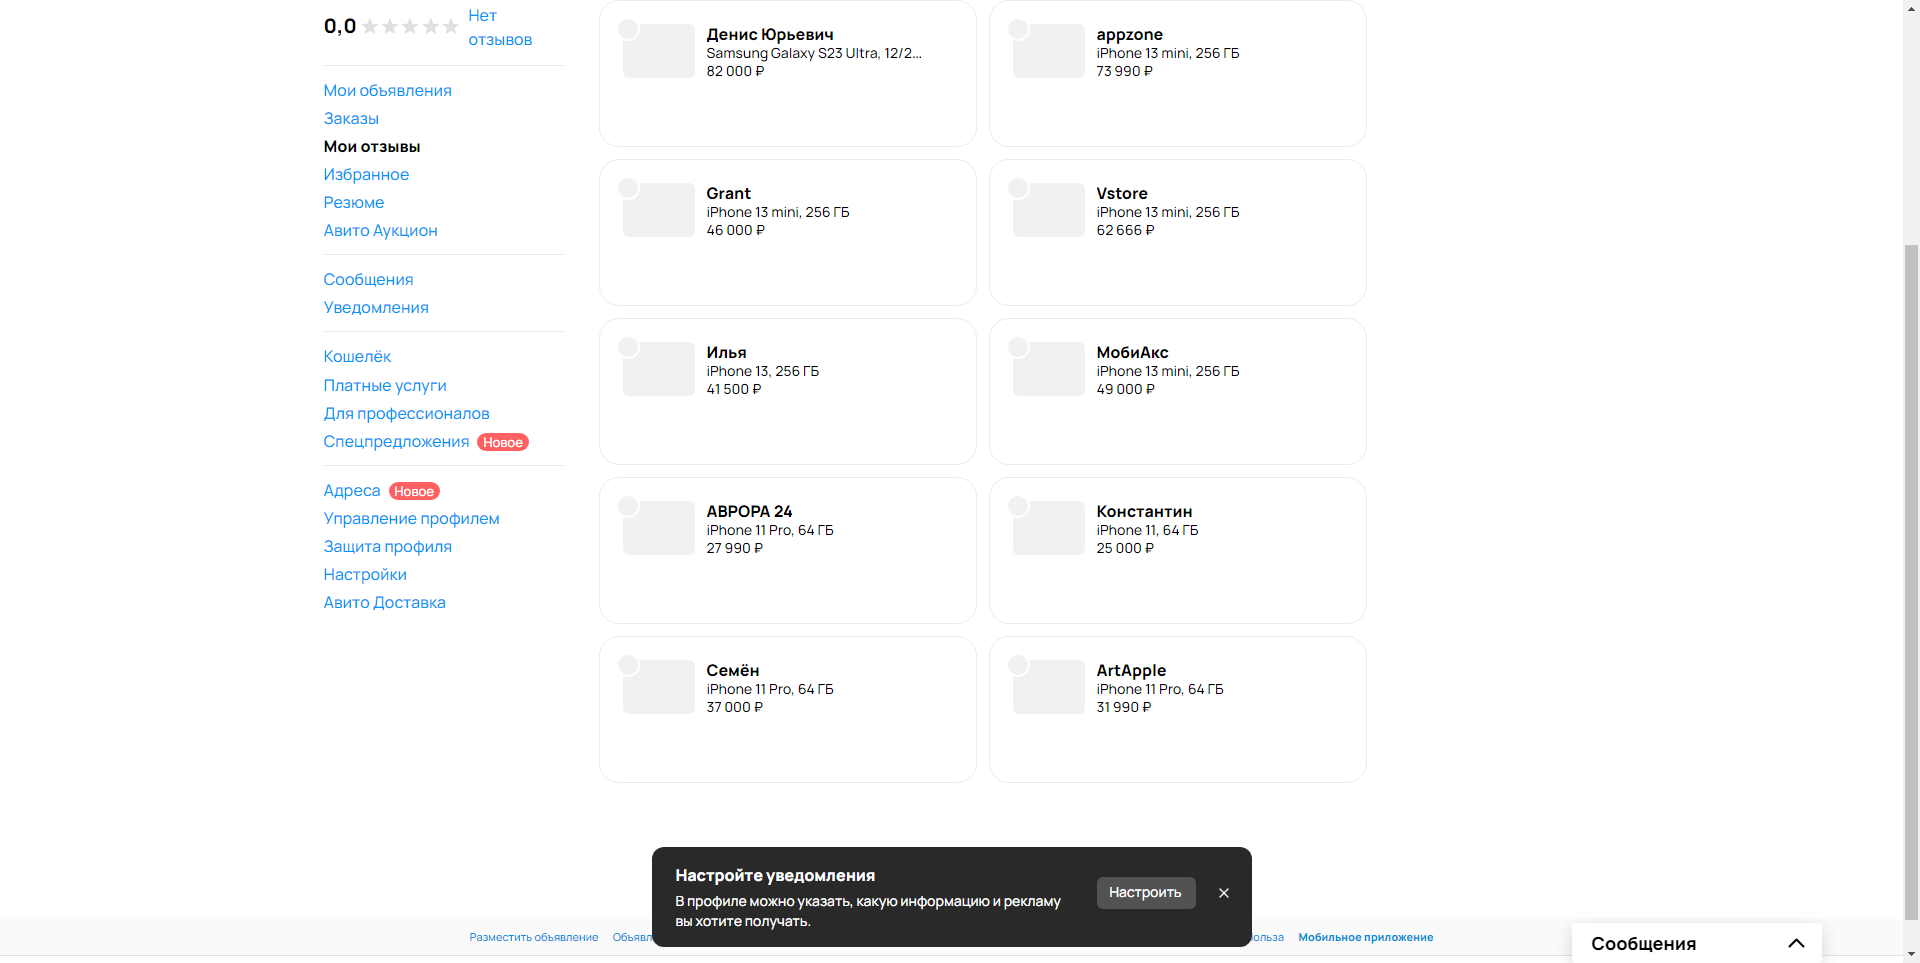
Task: Open Управление профилем
Action: 411,519
